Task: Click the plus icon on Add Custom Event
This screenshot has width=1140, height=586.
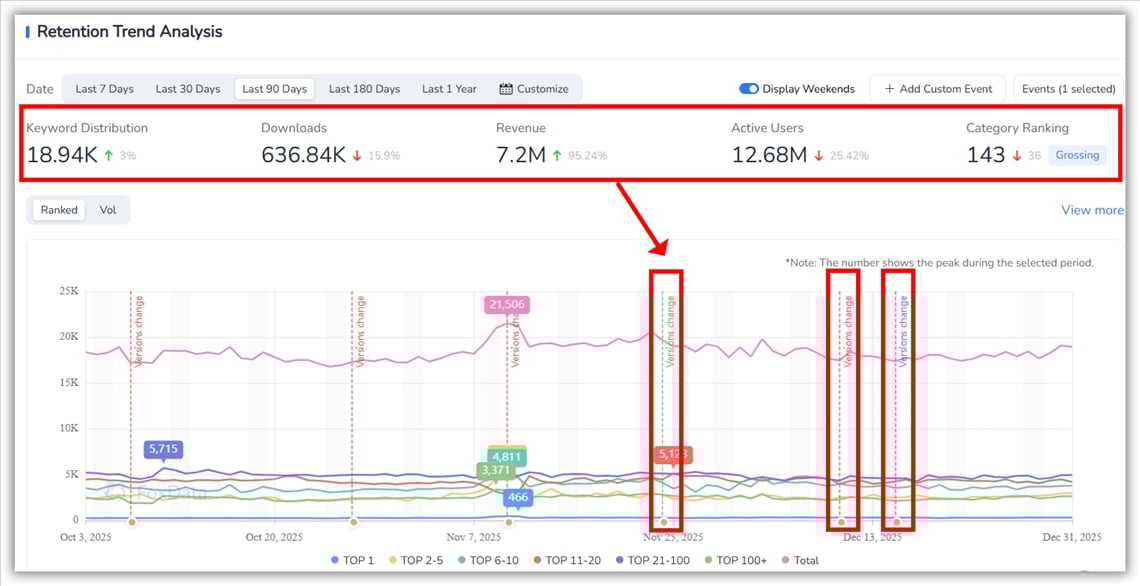Action: coord(889,89)
